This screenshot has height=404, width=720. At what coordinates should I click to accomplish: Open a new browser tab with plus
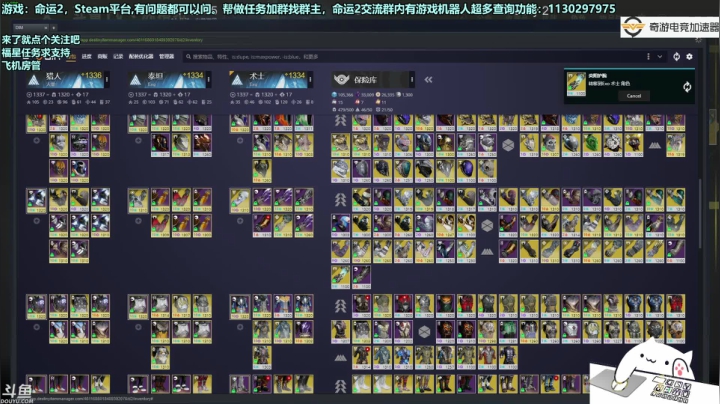[54, 28]
